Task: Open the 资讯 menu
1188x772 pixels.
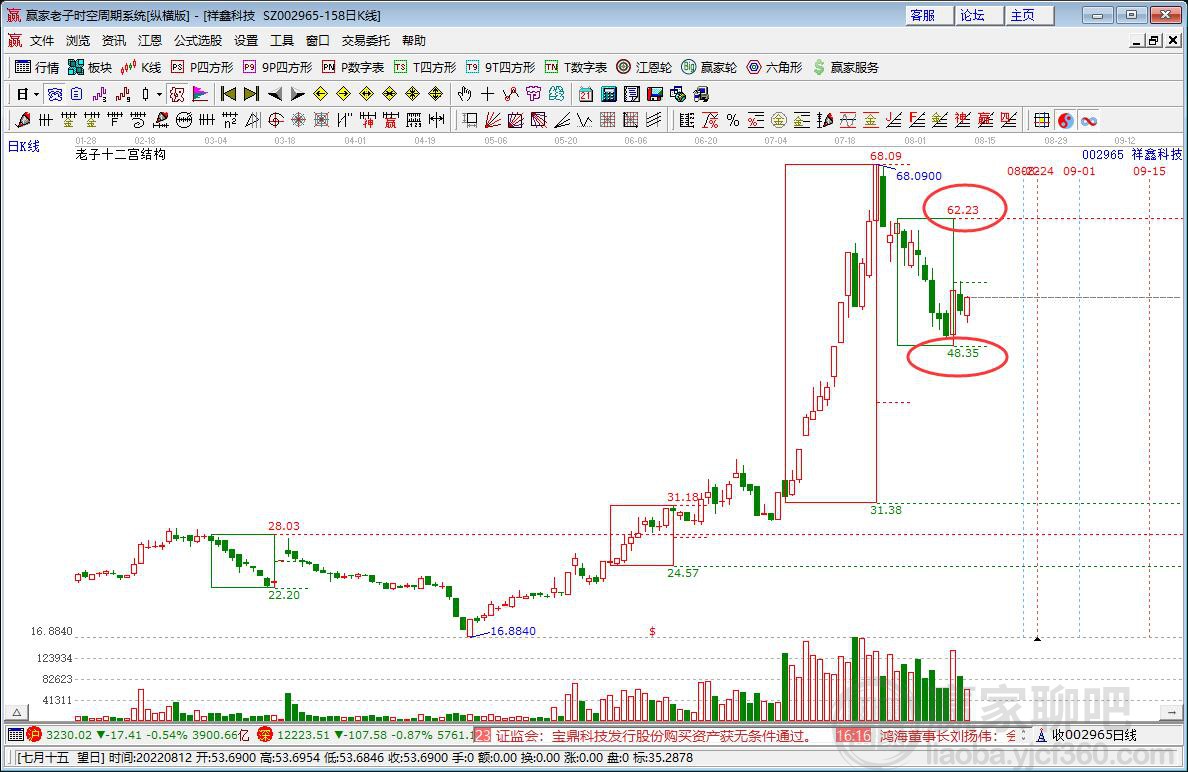Action: pyautogui.click(x=114, y=40)
